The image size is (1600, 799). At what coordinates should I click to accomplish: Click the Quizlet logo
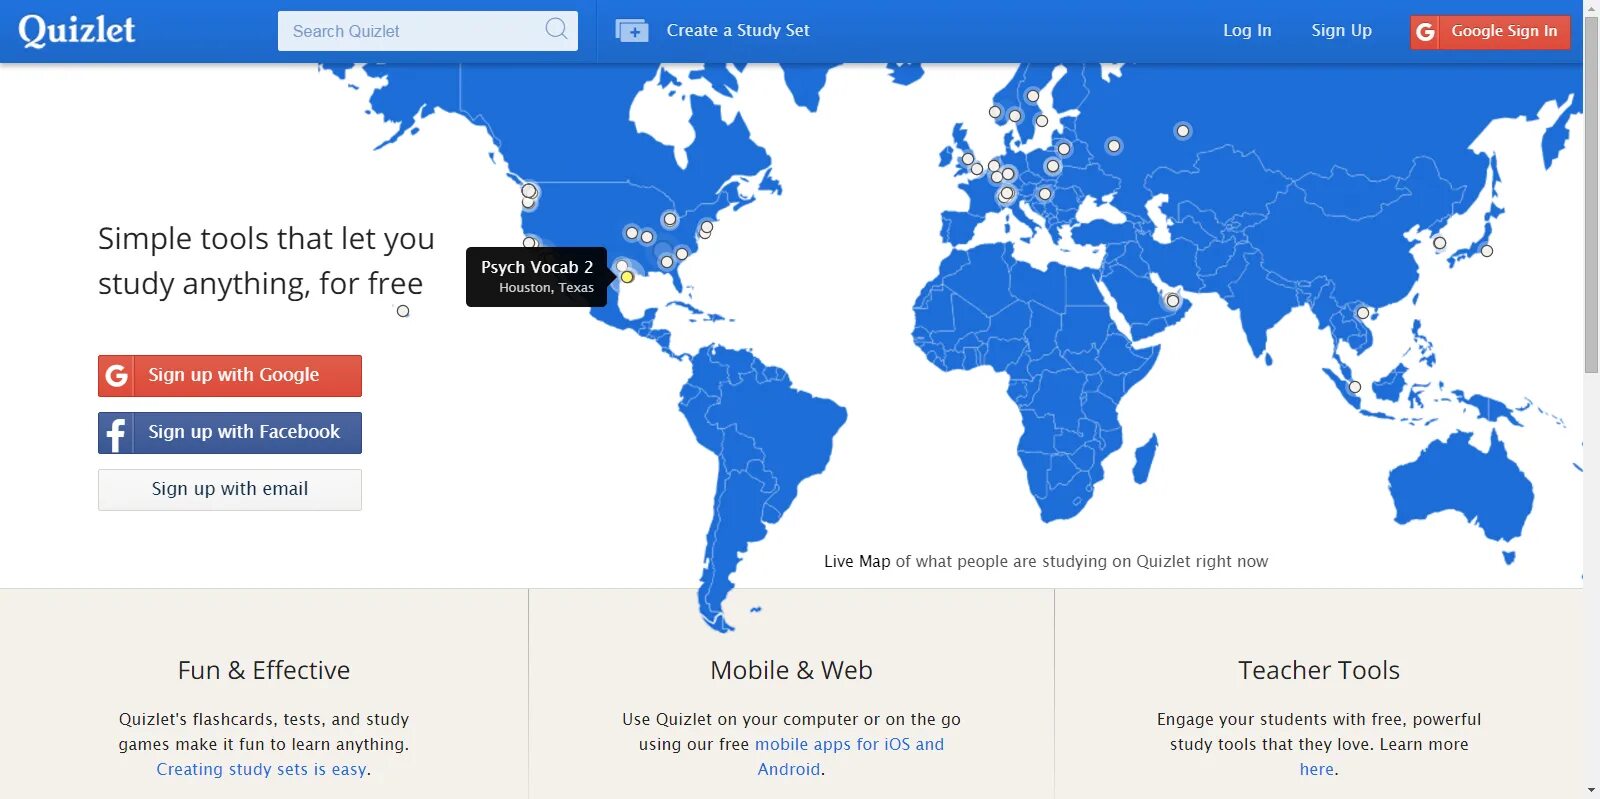click(x=77, y=31)
